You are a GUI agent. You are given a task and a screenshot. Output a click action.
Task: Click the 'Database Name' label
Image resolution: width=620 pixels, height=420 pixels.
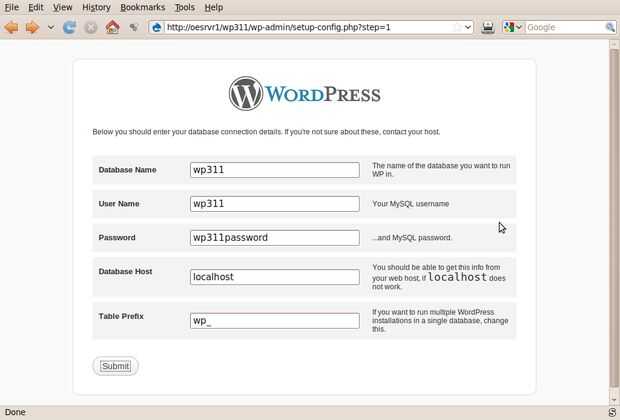(127, 170)
